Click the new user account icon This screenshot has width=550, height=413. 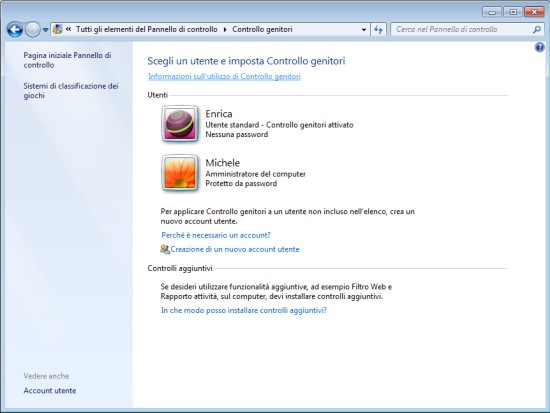click(x=165, y=249)
